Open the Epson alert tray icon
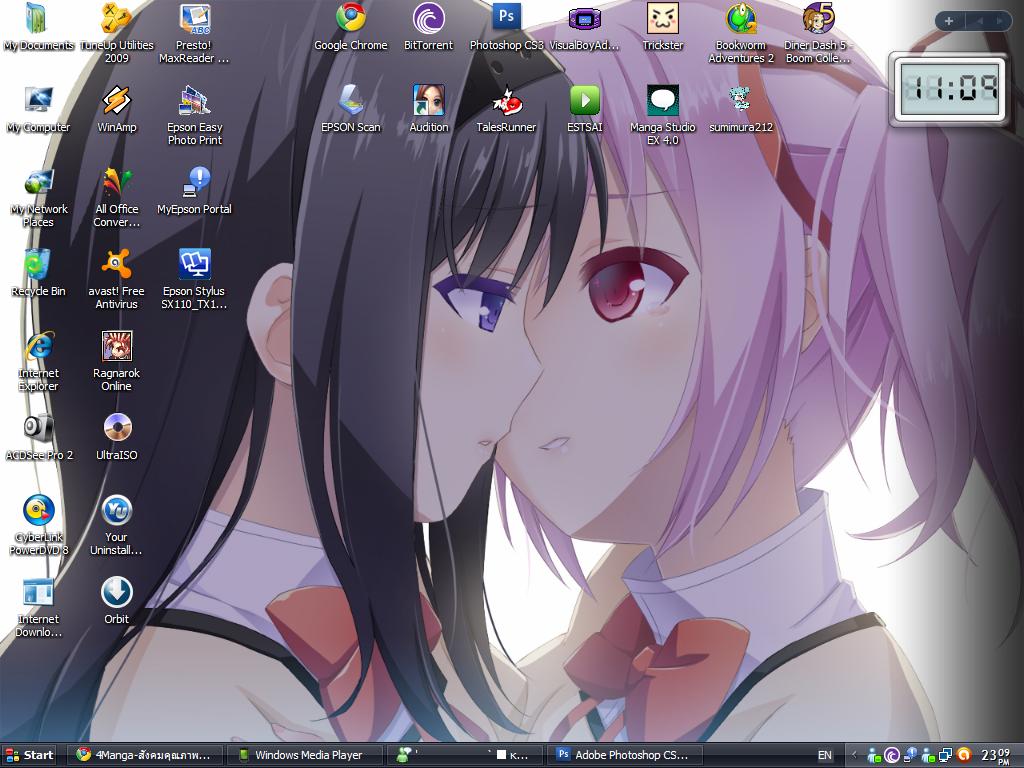The image size is (1024, 768). tap(910, 754)
